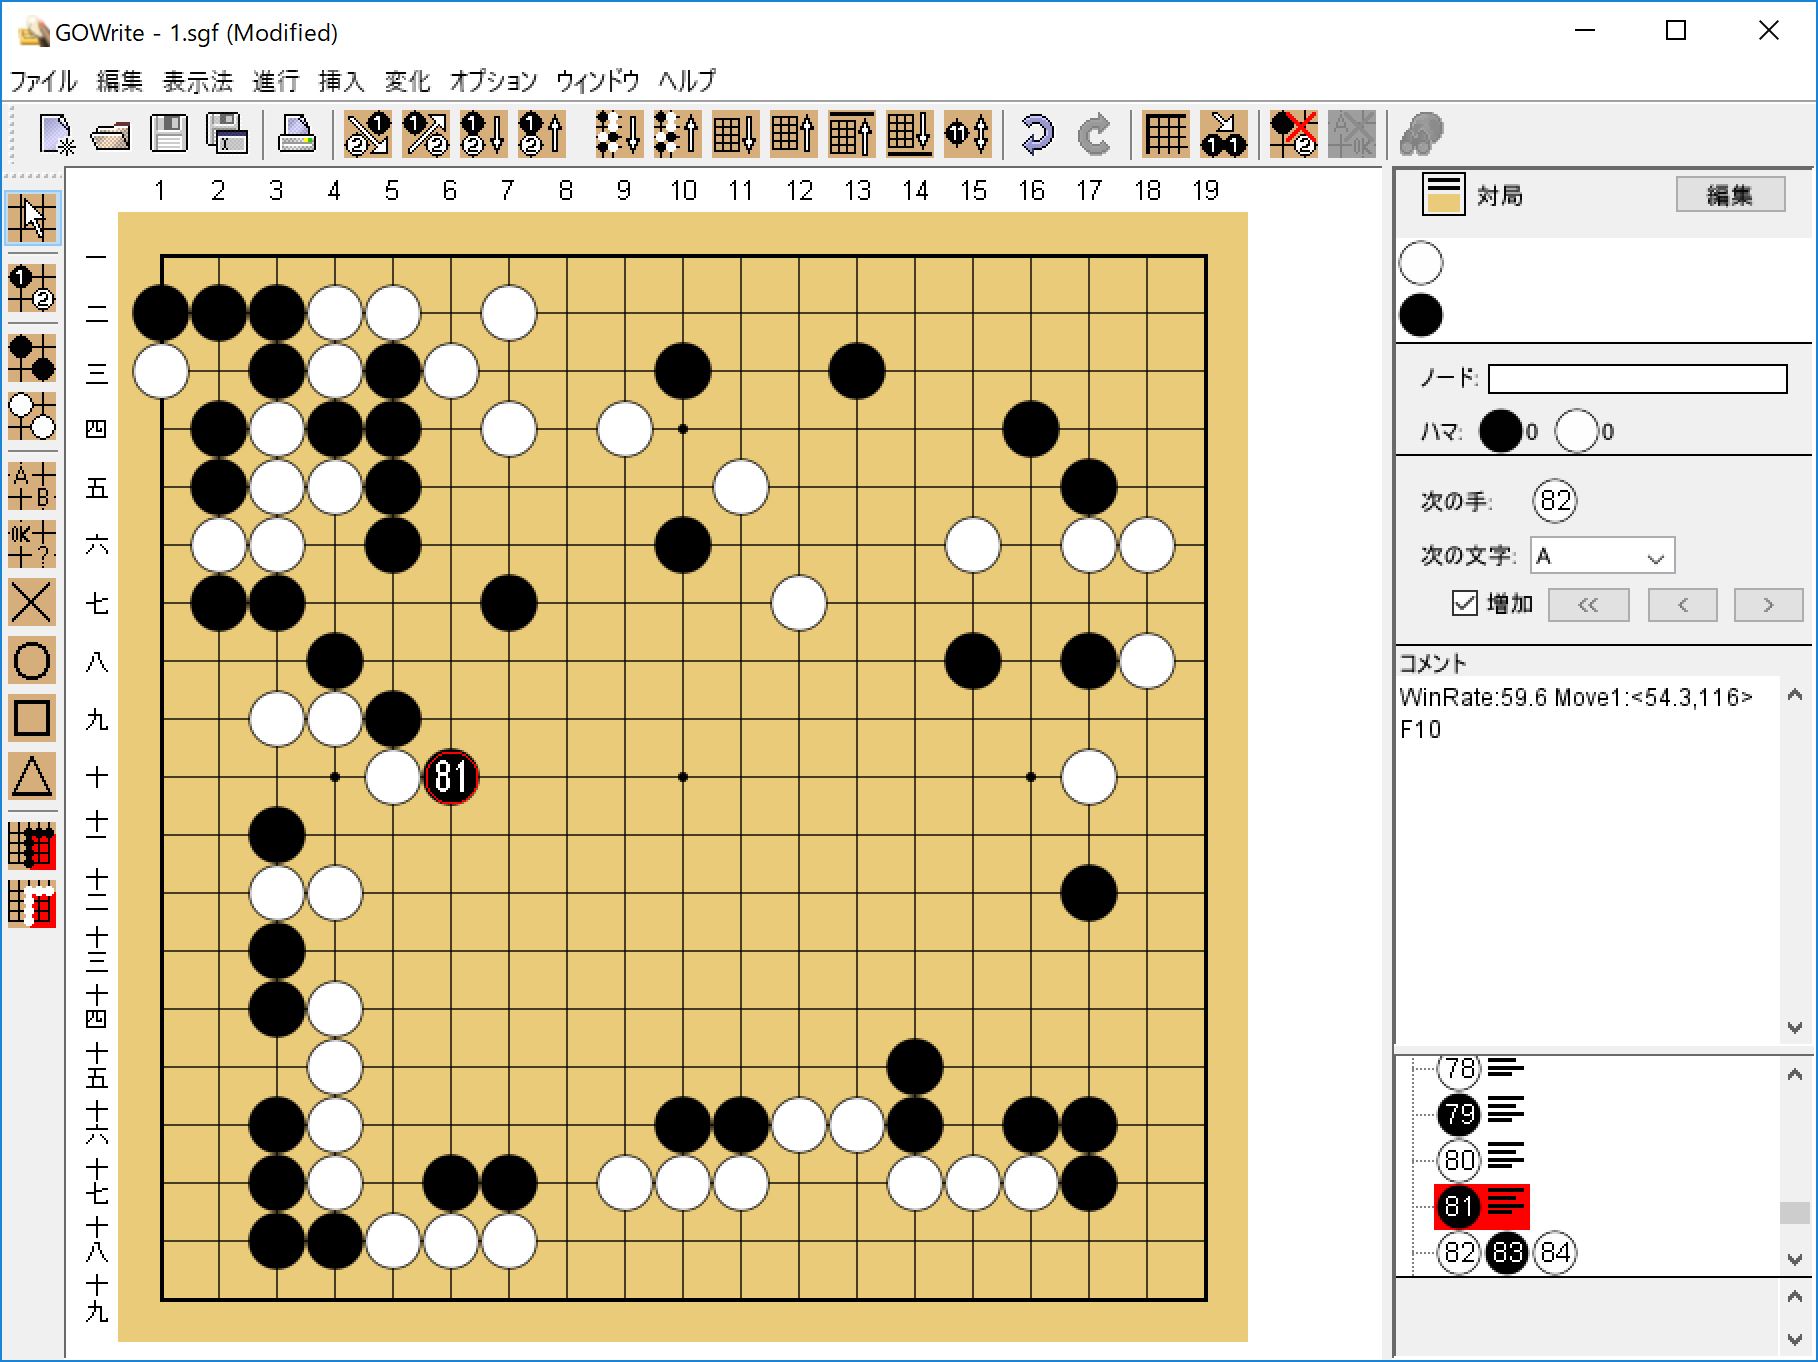Select the cross mark tool

pyautogui.click(x=32, y=603)
